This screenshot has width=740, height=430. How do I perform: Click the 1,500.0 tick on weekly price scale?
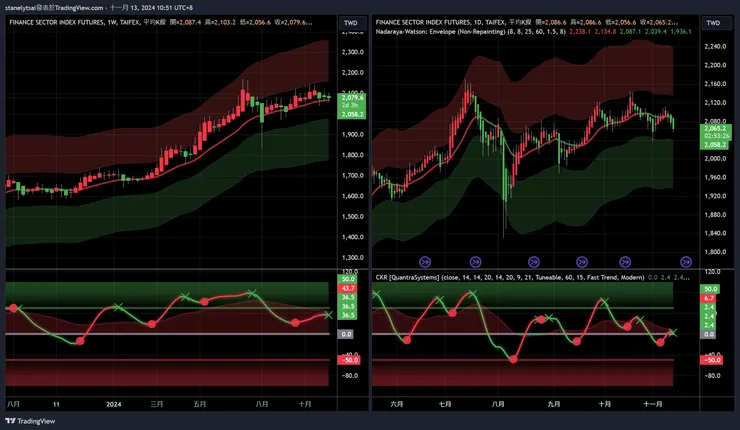pos(353,217)
